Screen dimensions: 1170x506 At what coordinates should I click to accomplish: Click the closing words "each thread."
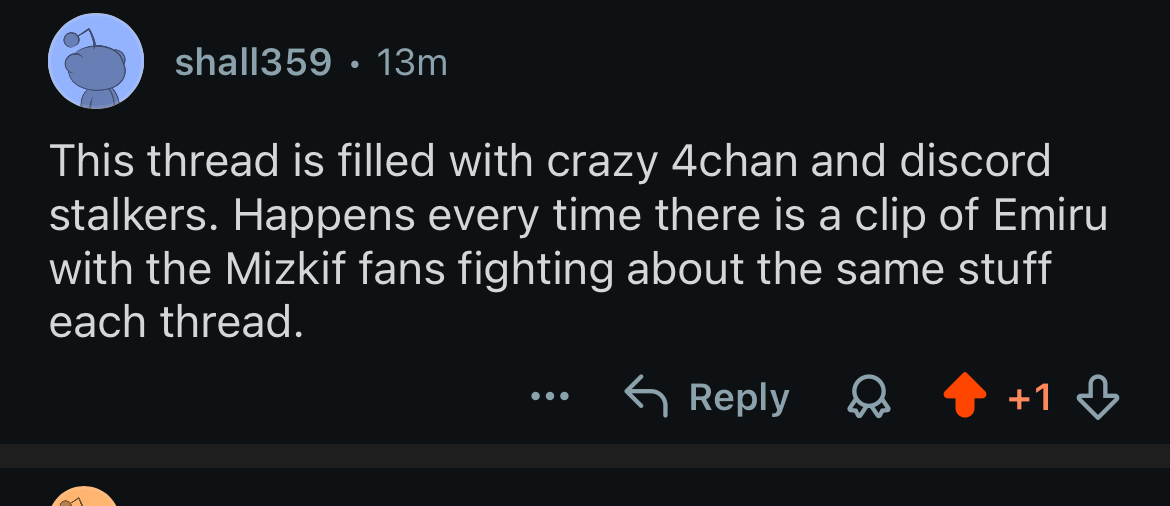[x=175, y=324]
